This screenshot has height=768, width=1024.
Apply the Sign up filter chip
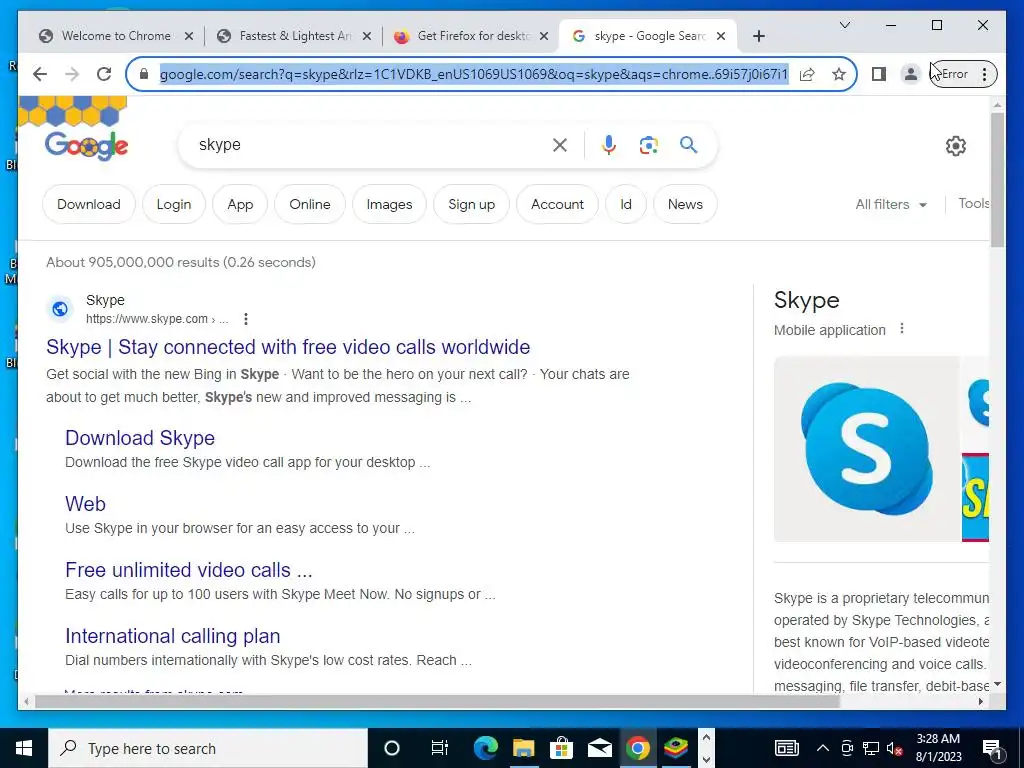click(472, 204)
